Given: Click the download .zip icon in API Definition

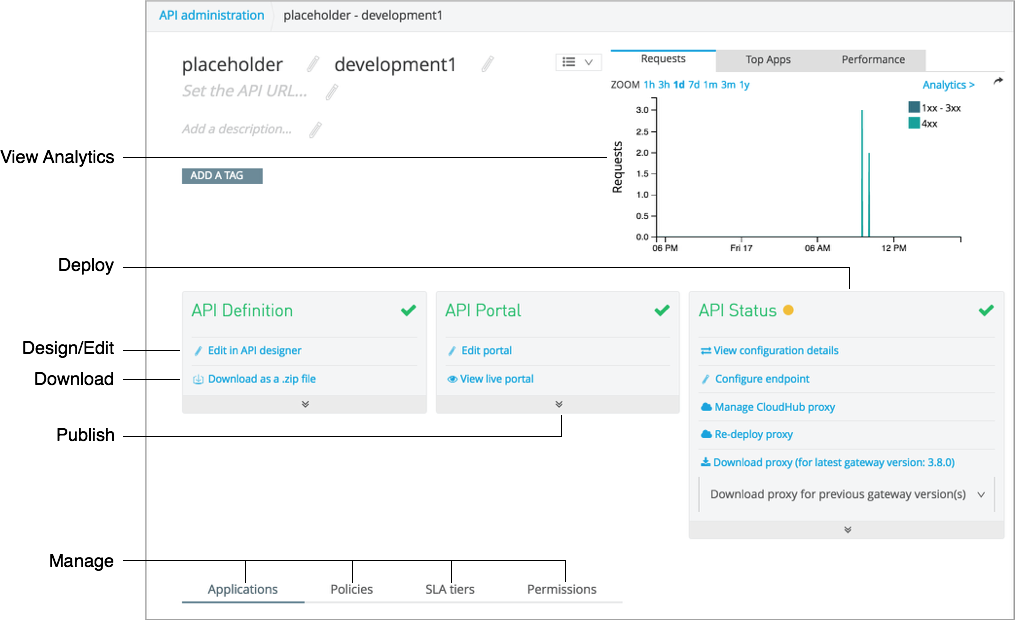Looking at the screenshot, I should coord(200,379).
